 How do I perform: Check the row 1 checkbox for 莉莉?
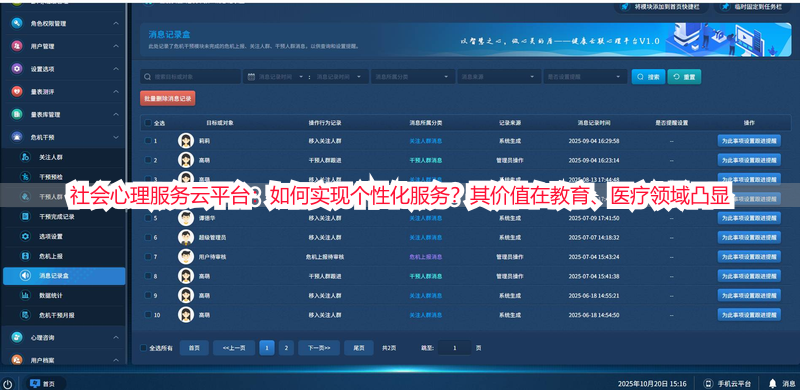(148, 140)
